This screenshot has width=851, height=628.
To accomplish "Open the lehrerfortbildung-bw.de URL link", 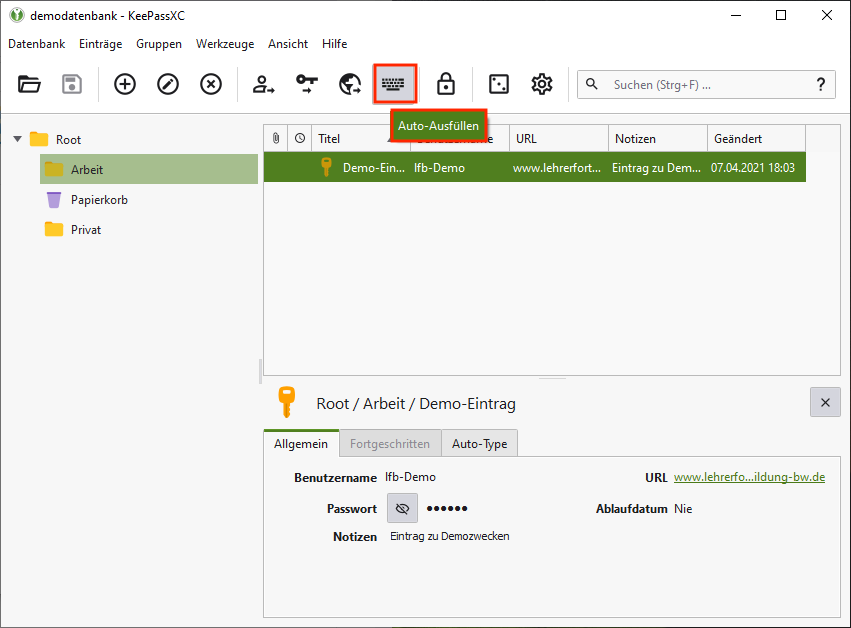I will [749, 477].
